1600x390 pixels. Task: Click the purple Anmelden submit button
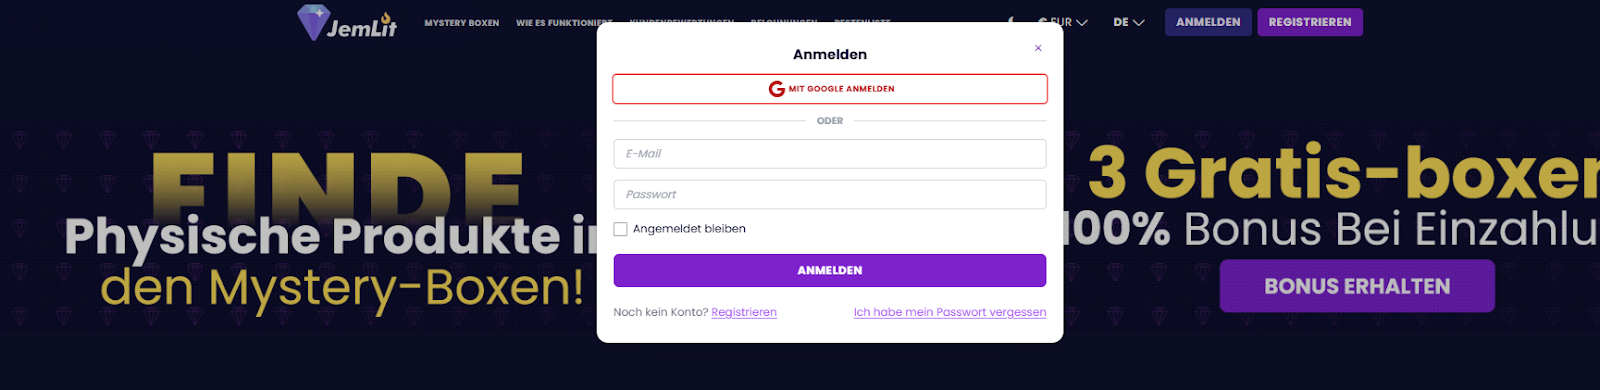(830, 270)
